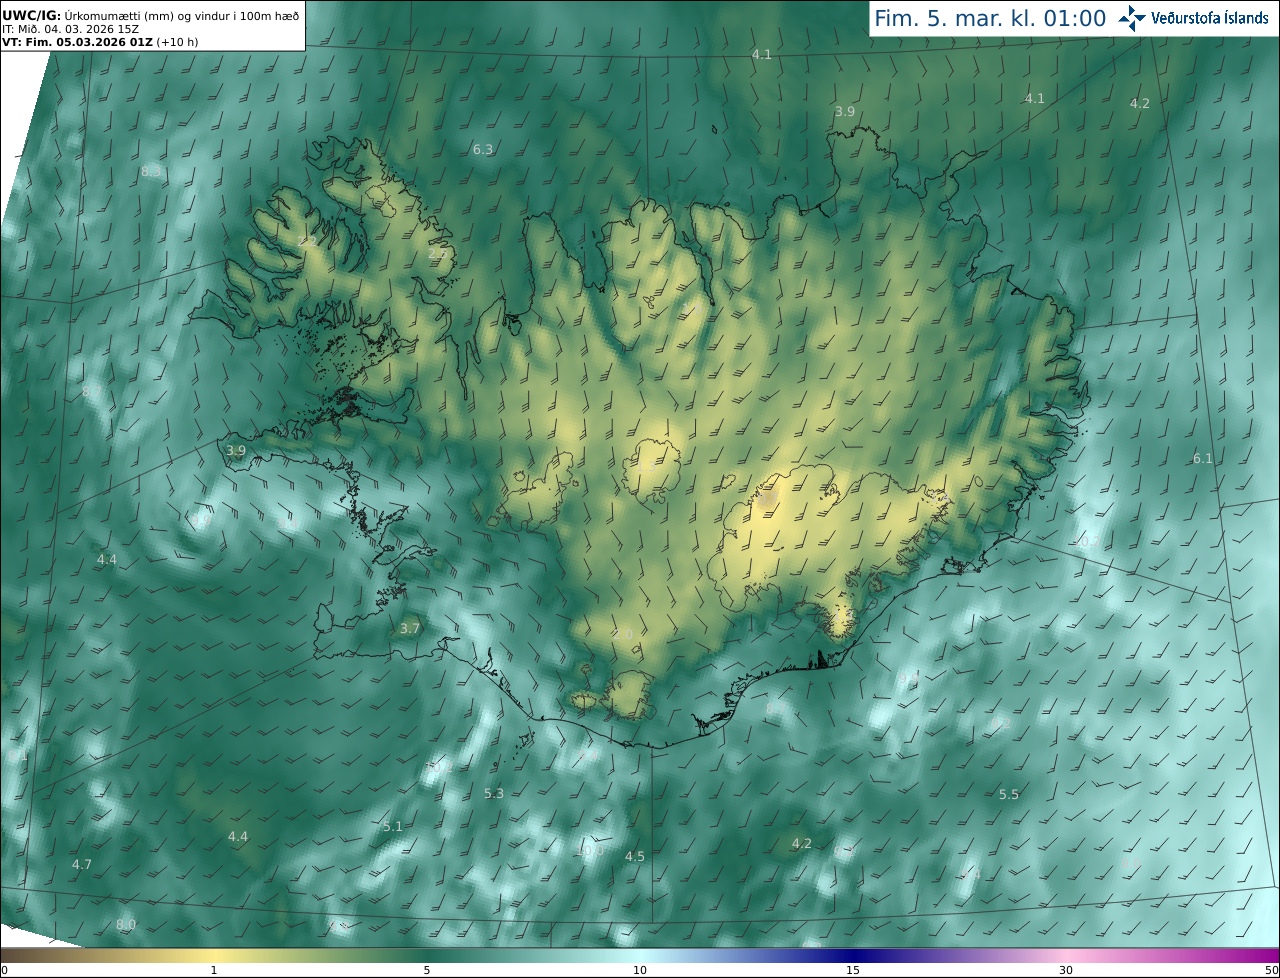Click the color scale tick labeled 15
Image resolution: width=1280 pixels, height=978 pixels.
tap(853, 971)
